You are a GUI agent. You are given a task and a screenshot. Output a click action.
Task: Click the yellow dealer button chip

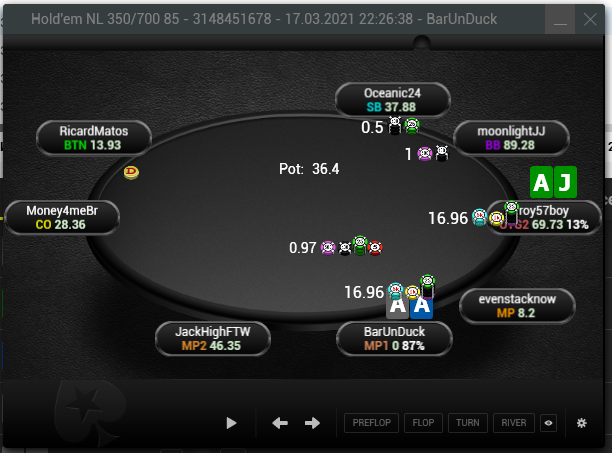coord(131,172)
